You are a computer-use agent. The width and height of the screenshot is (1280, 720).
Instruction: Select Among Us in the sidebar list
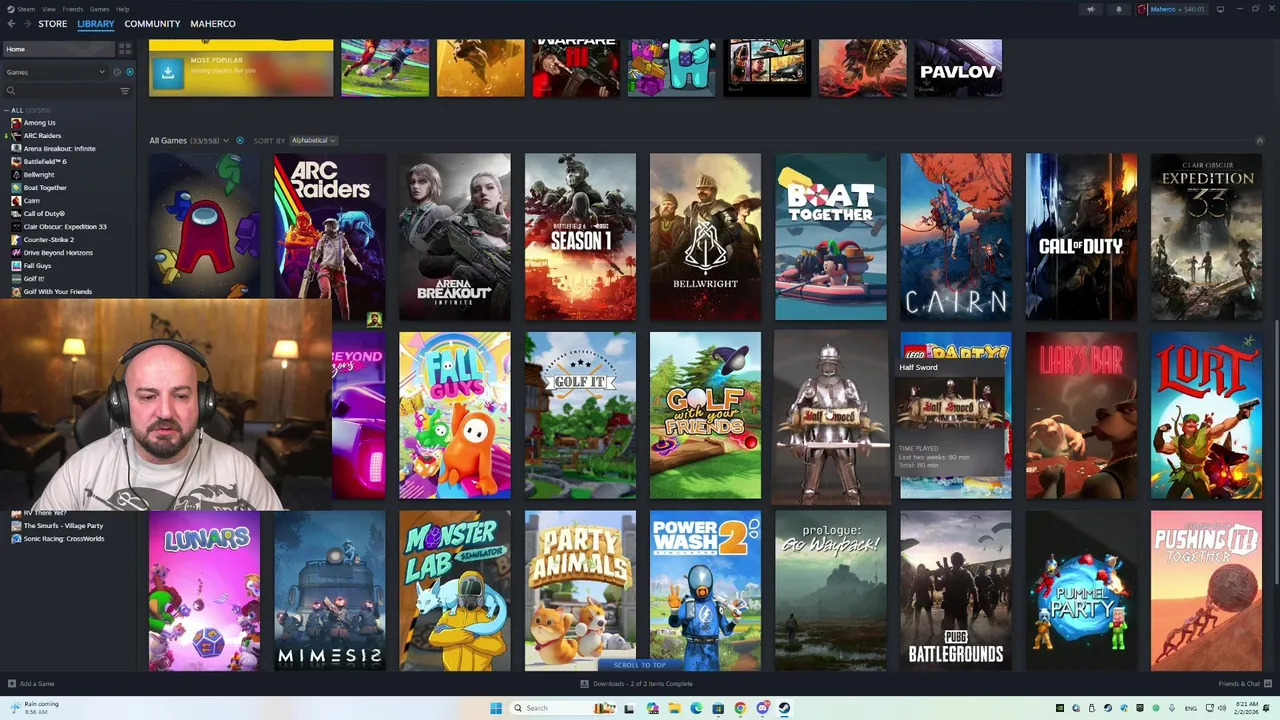[x=39, y=123]
